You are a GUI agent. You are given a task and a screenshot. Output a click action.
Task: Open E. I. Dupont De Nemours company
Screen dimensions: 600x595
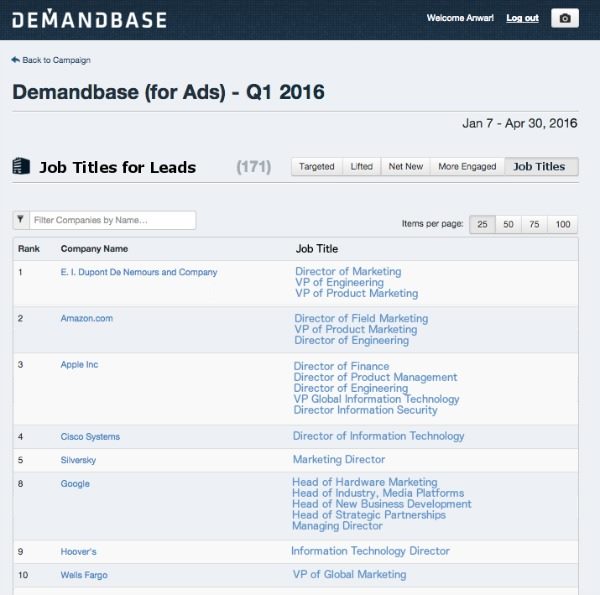click(x=139, y=272)
